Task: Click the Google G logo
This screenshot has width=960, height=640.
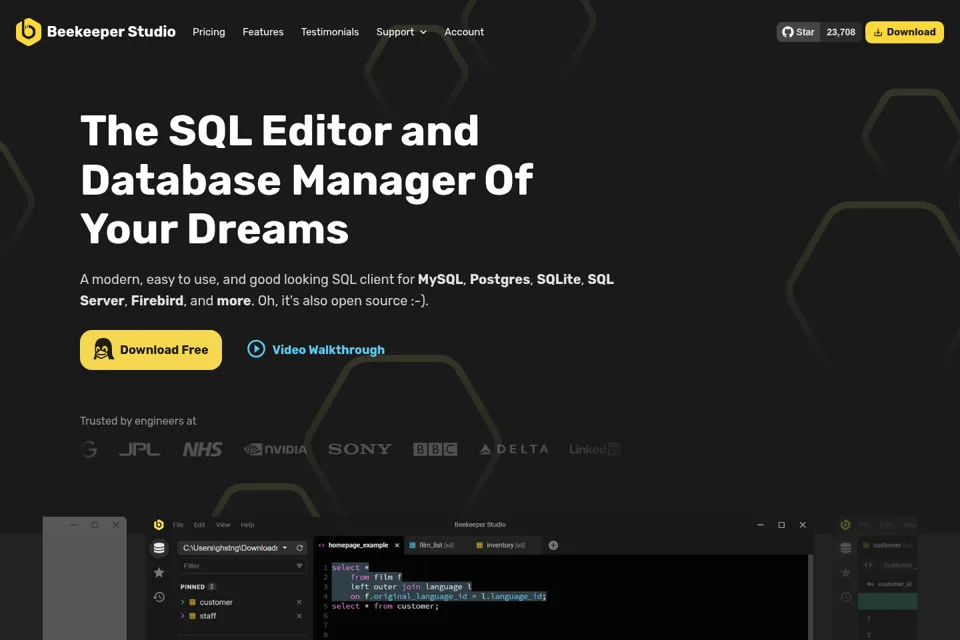Action: point(89,450)
